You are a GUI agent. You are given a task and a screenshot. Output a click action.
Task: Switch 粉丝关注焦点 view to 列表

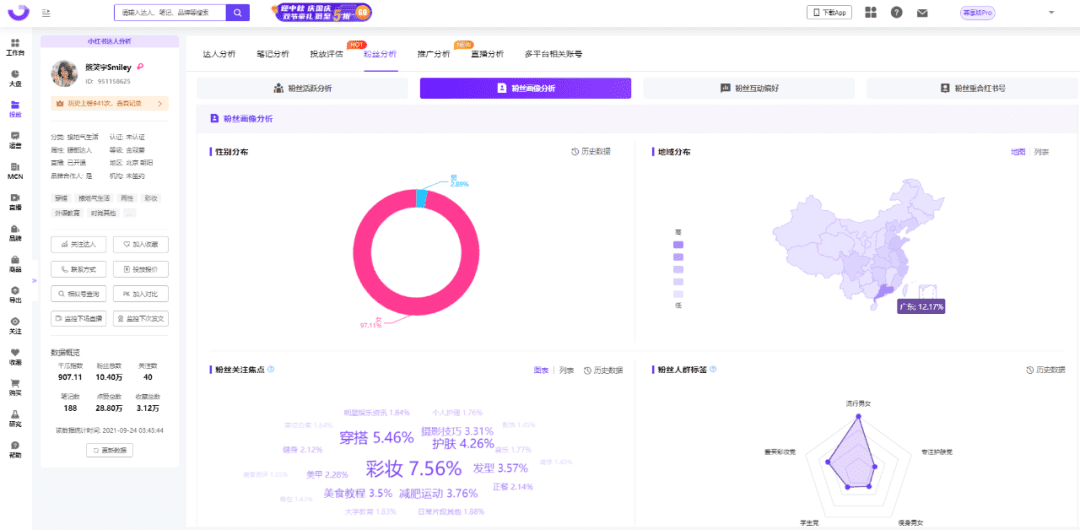(x=566, y=369)
